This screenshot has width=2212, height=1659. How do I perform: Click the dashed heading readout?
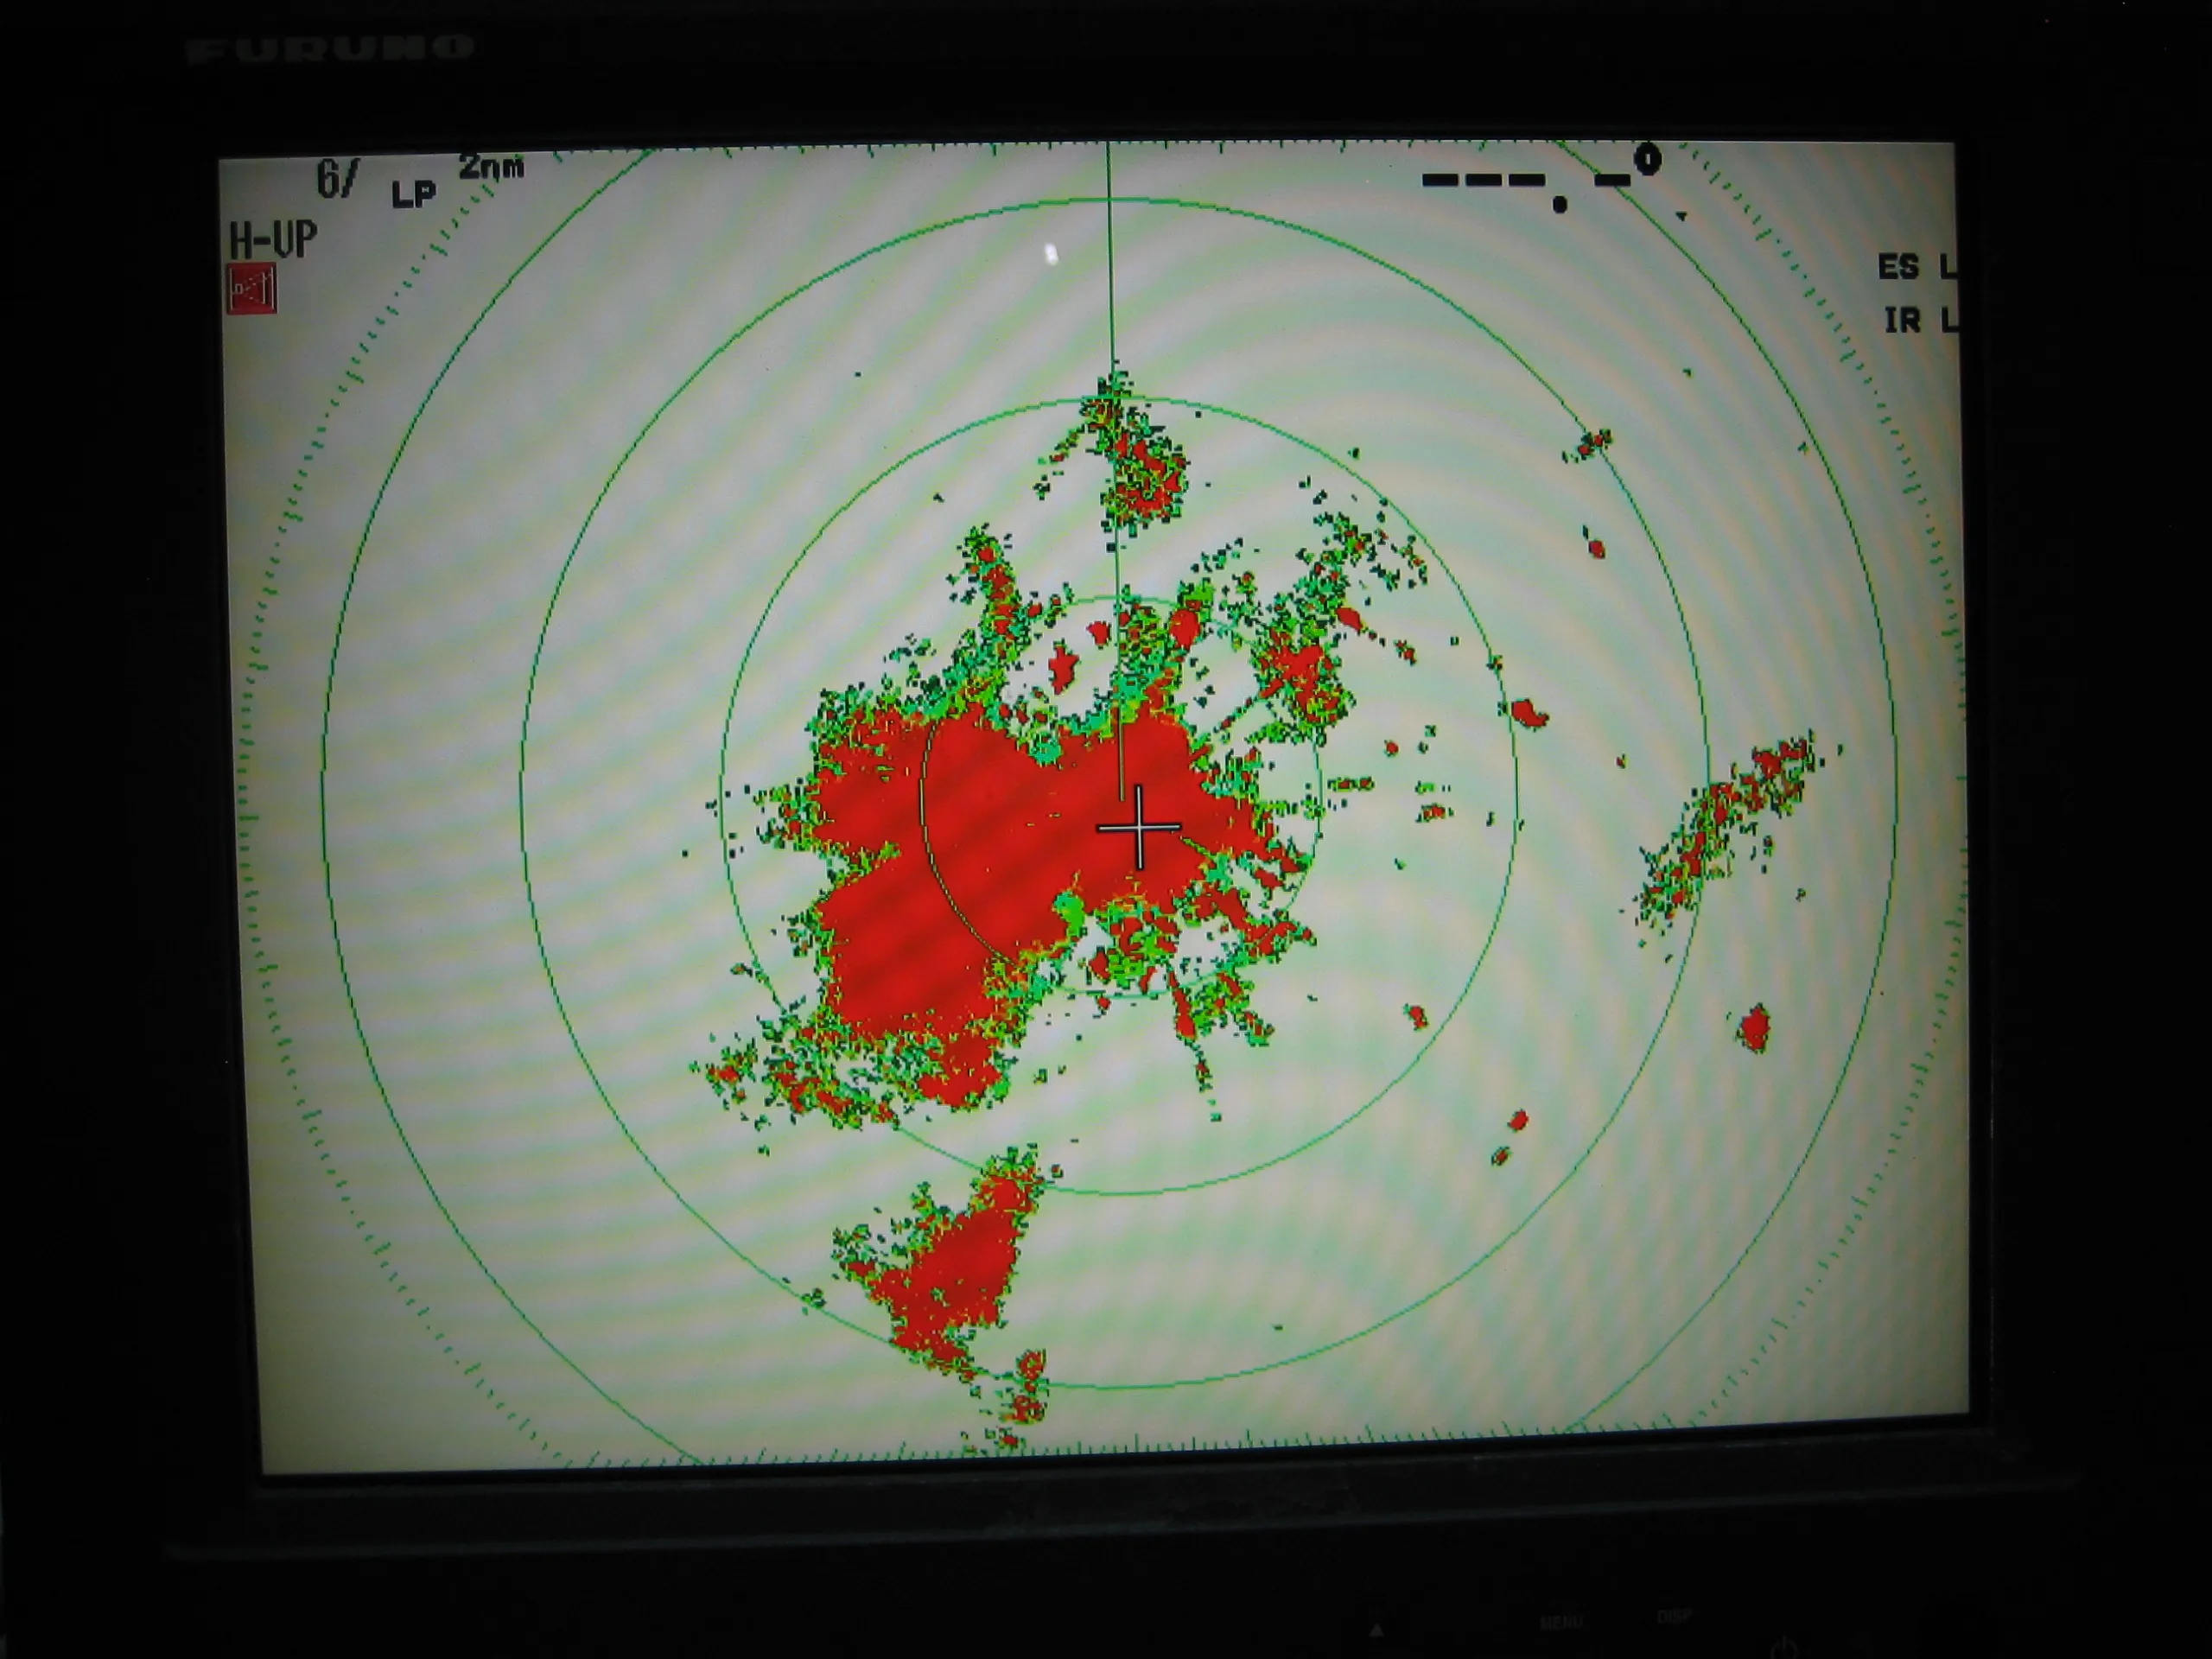(x=1541, y=180)
